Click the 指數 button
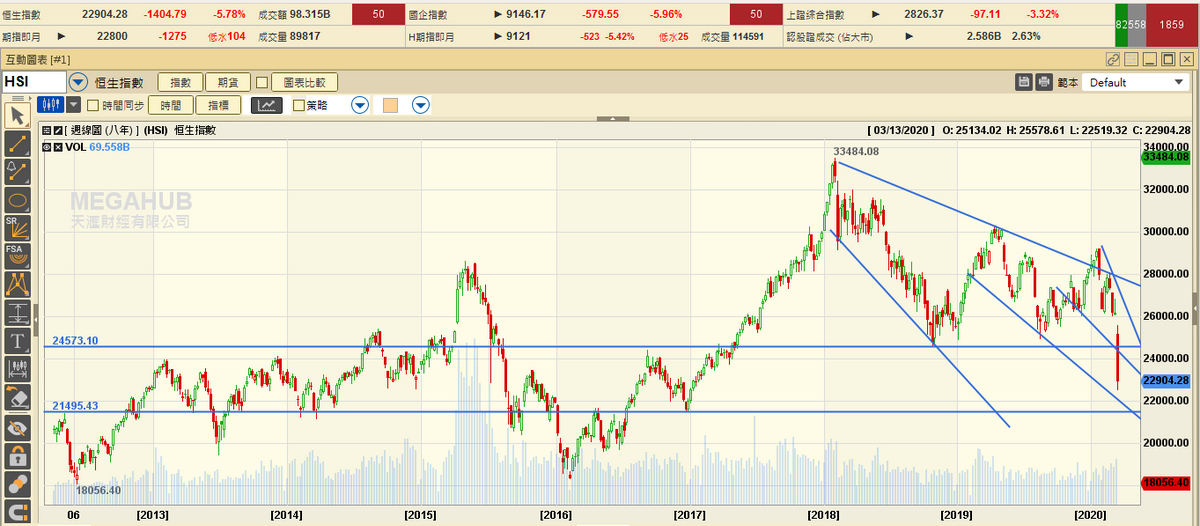The width and height of the screenshot is (1200, 526). (180, 83)
